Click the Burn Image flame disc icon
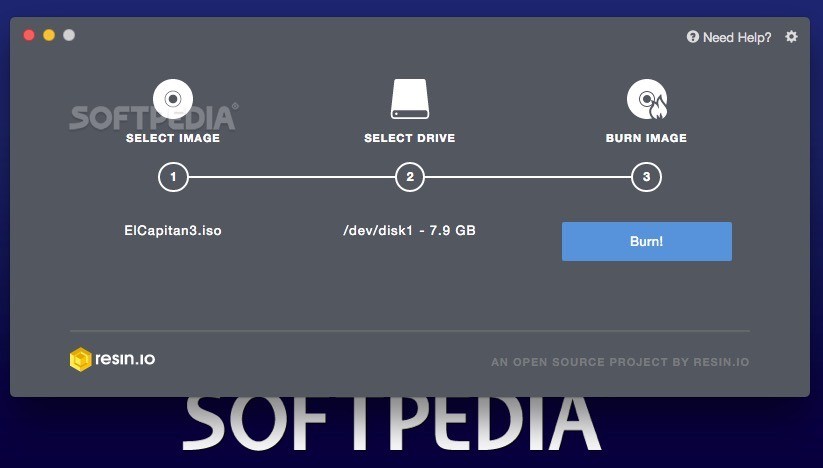 point(646,99)
